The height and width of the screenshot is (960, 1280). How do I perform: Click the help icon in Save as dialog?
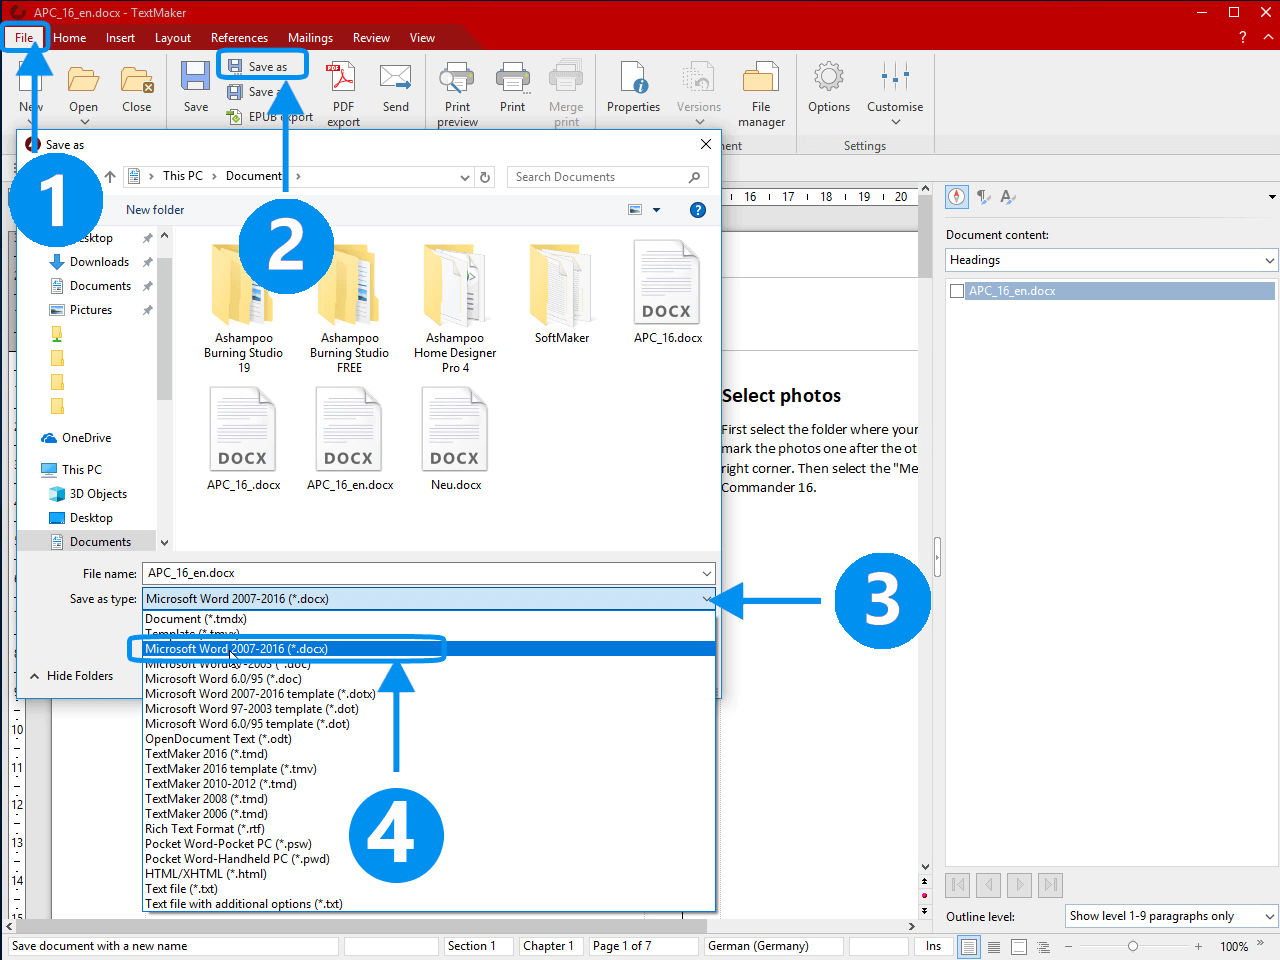point(698,210)
